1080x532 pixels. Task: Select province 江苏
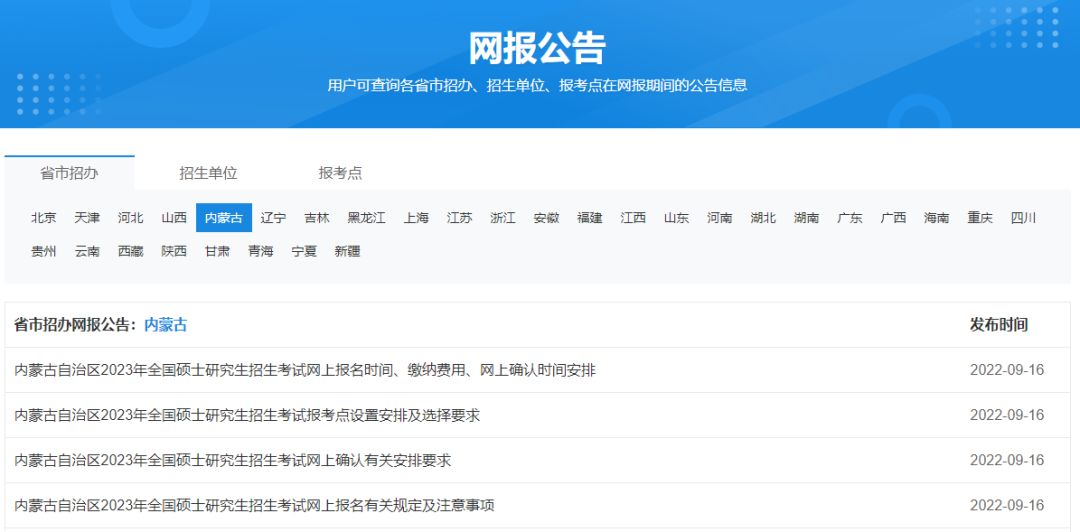pos(459,218)
